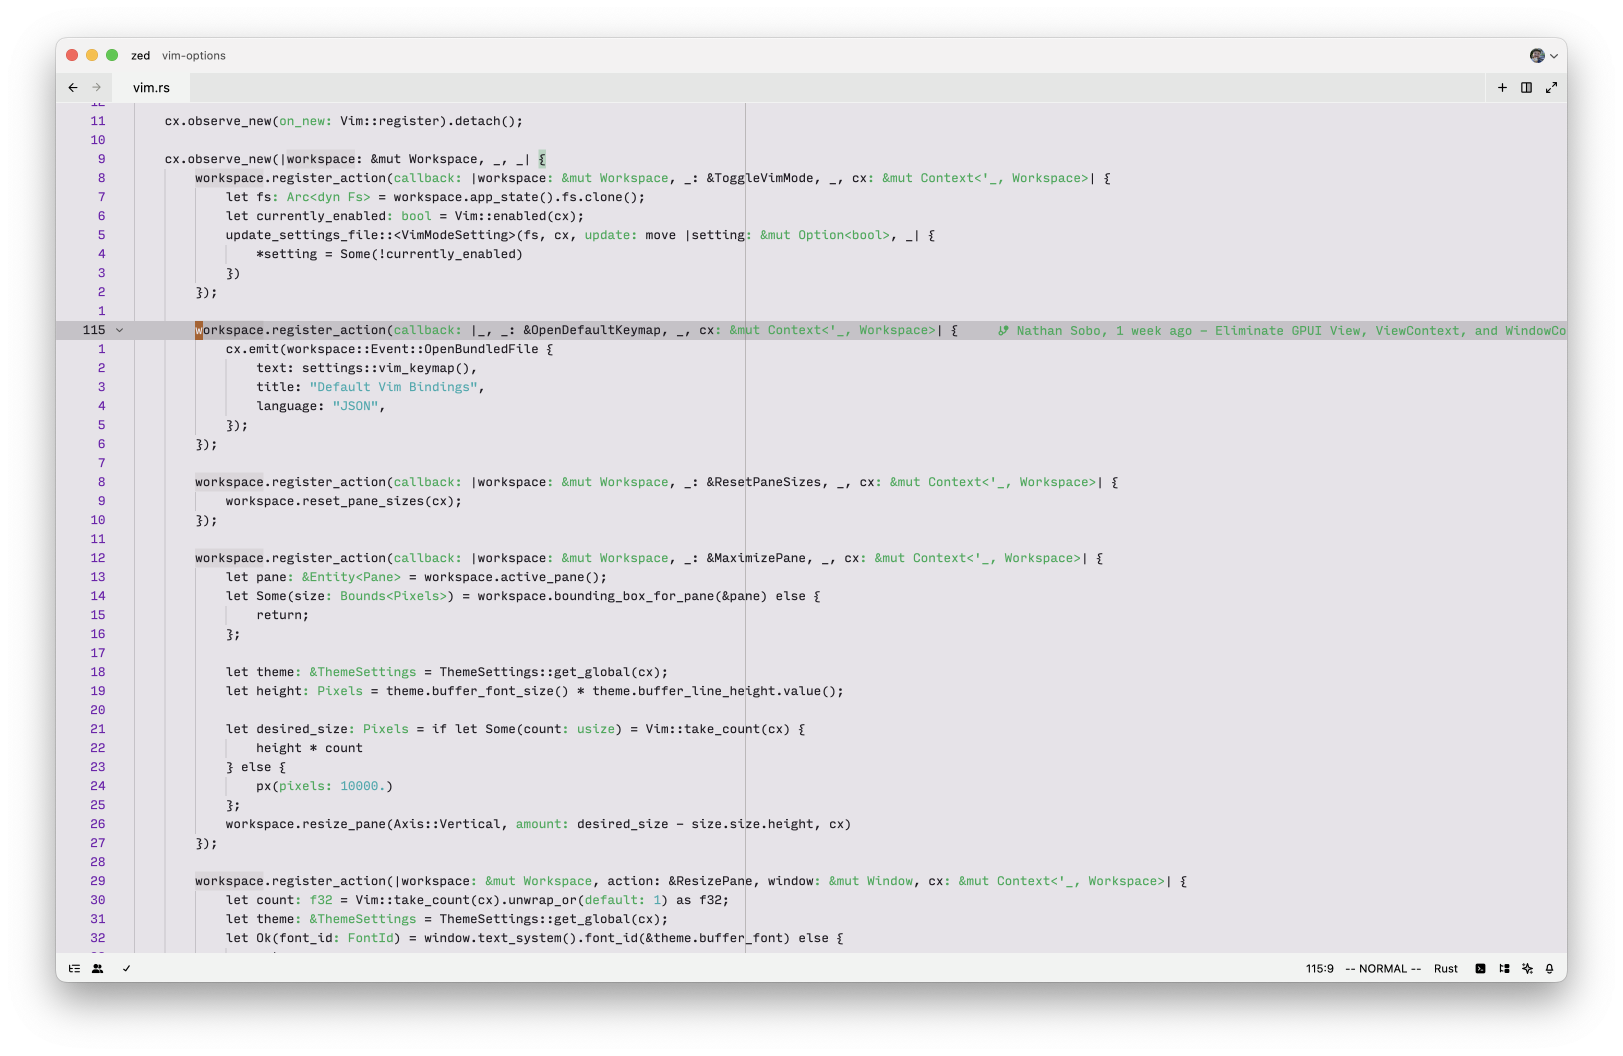Viewport: 1623px width, 1056px height.
Task: Click the NORMAL vim mode indicator
Action: click(1383, 969)
